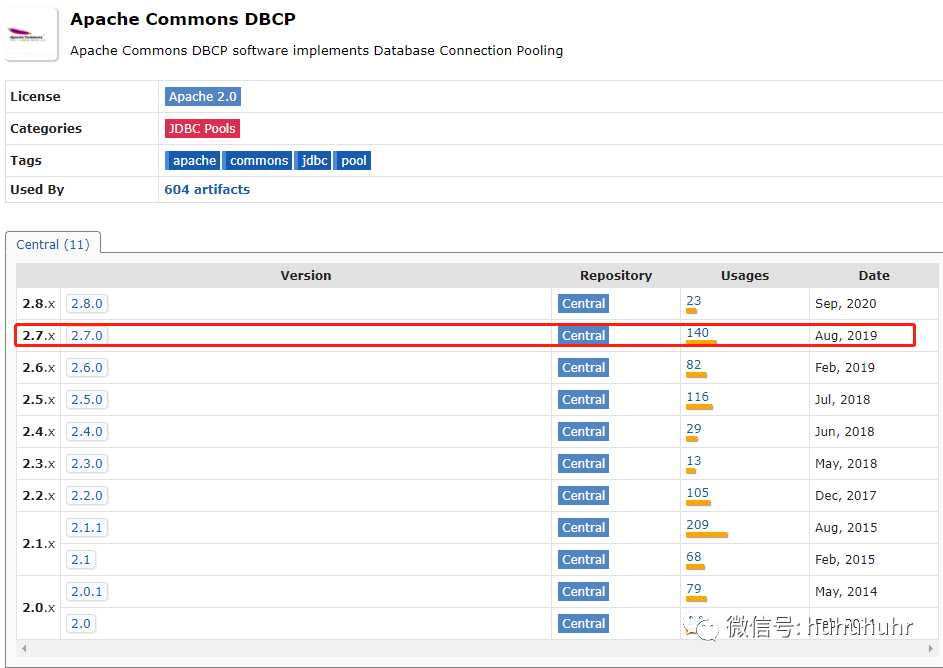
Task: Click the 2.1.x version group label
Action: tap(38, 544)
